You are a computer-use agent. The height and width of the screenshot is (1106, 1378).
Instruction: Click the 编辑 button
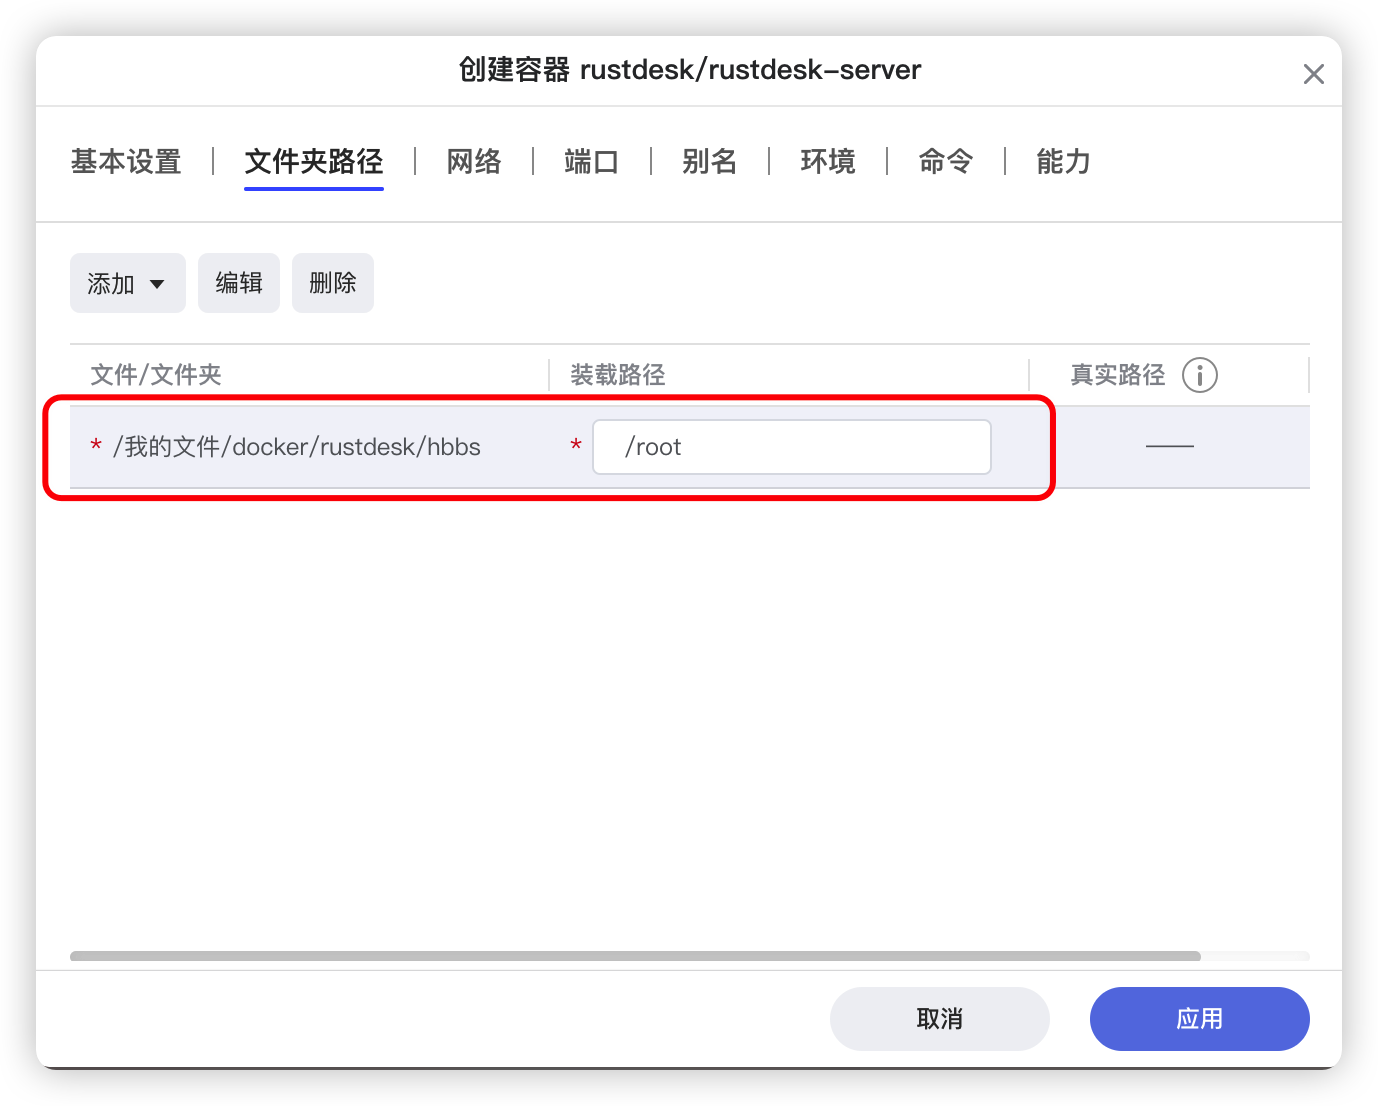239,283
